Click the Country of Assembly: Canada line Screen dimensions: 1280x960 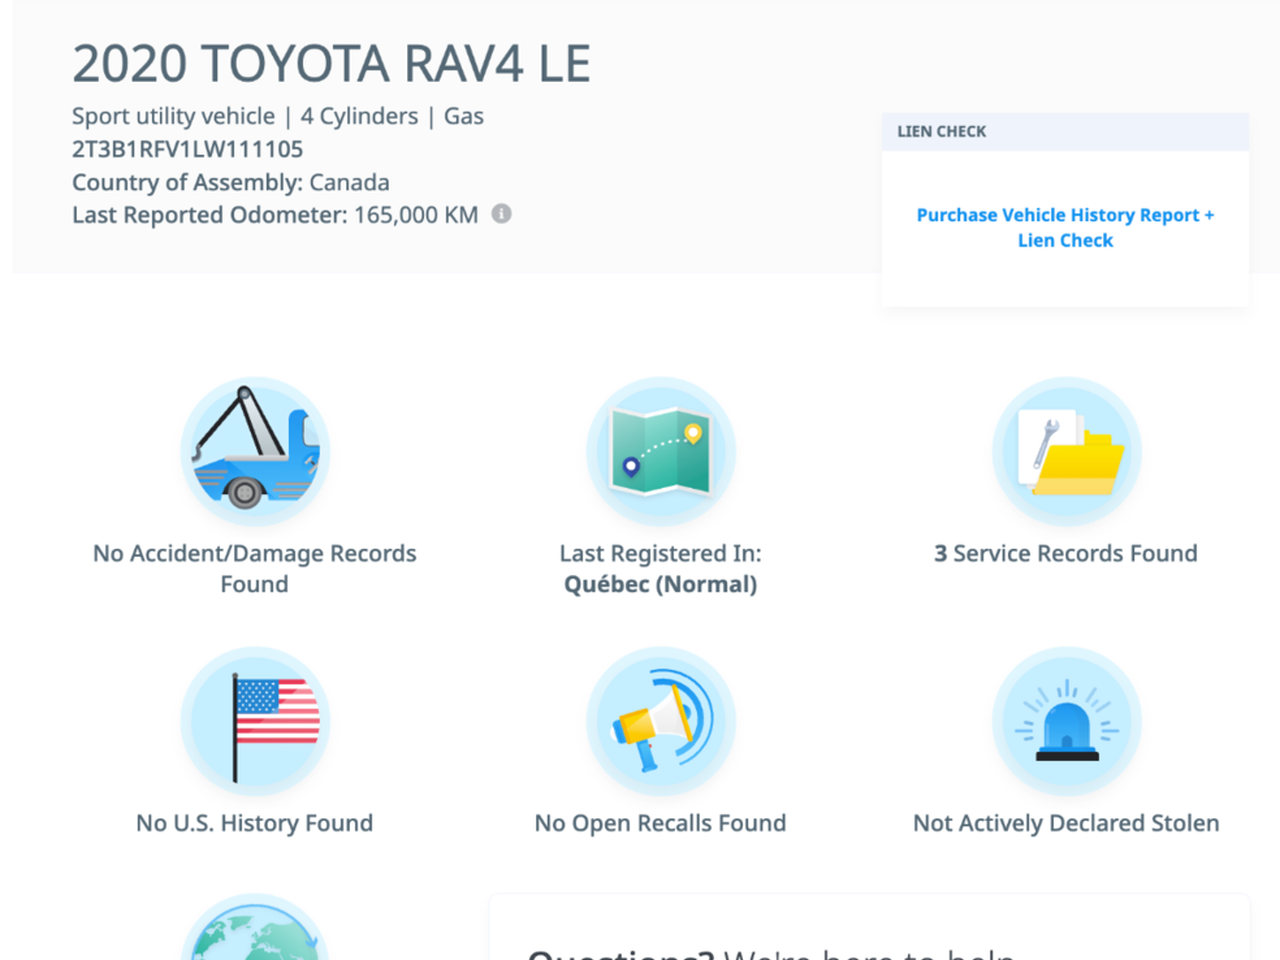click(231, 182)
